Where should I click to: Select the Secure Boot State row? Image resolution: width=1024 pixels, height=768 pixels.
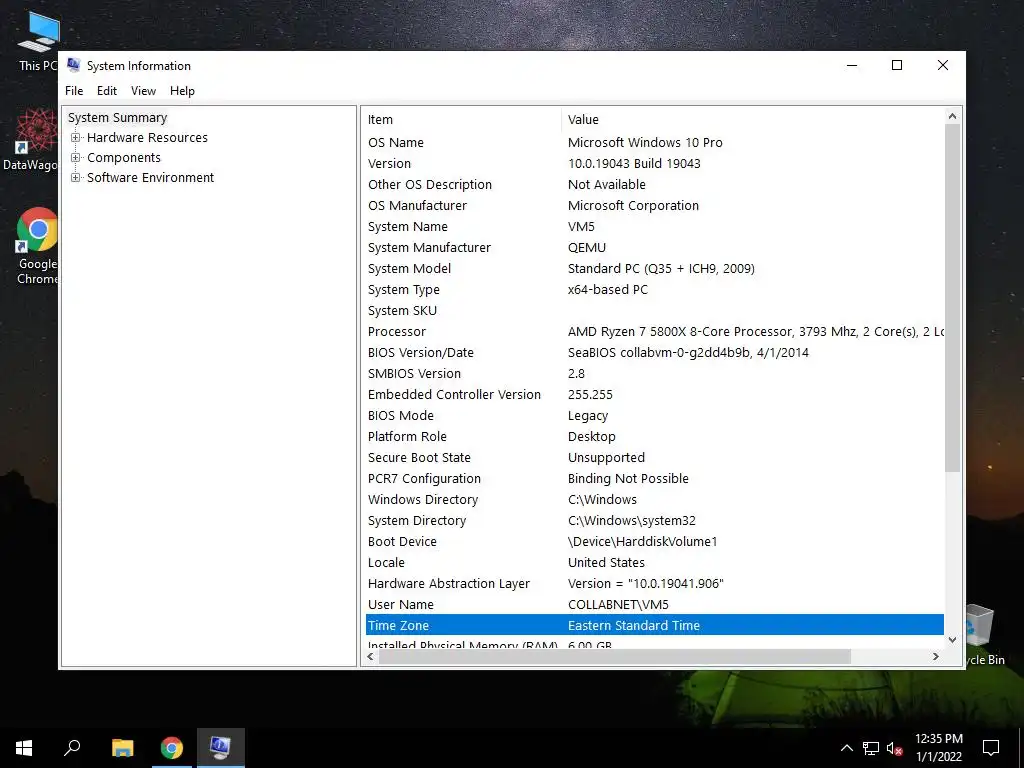(654, 457)
